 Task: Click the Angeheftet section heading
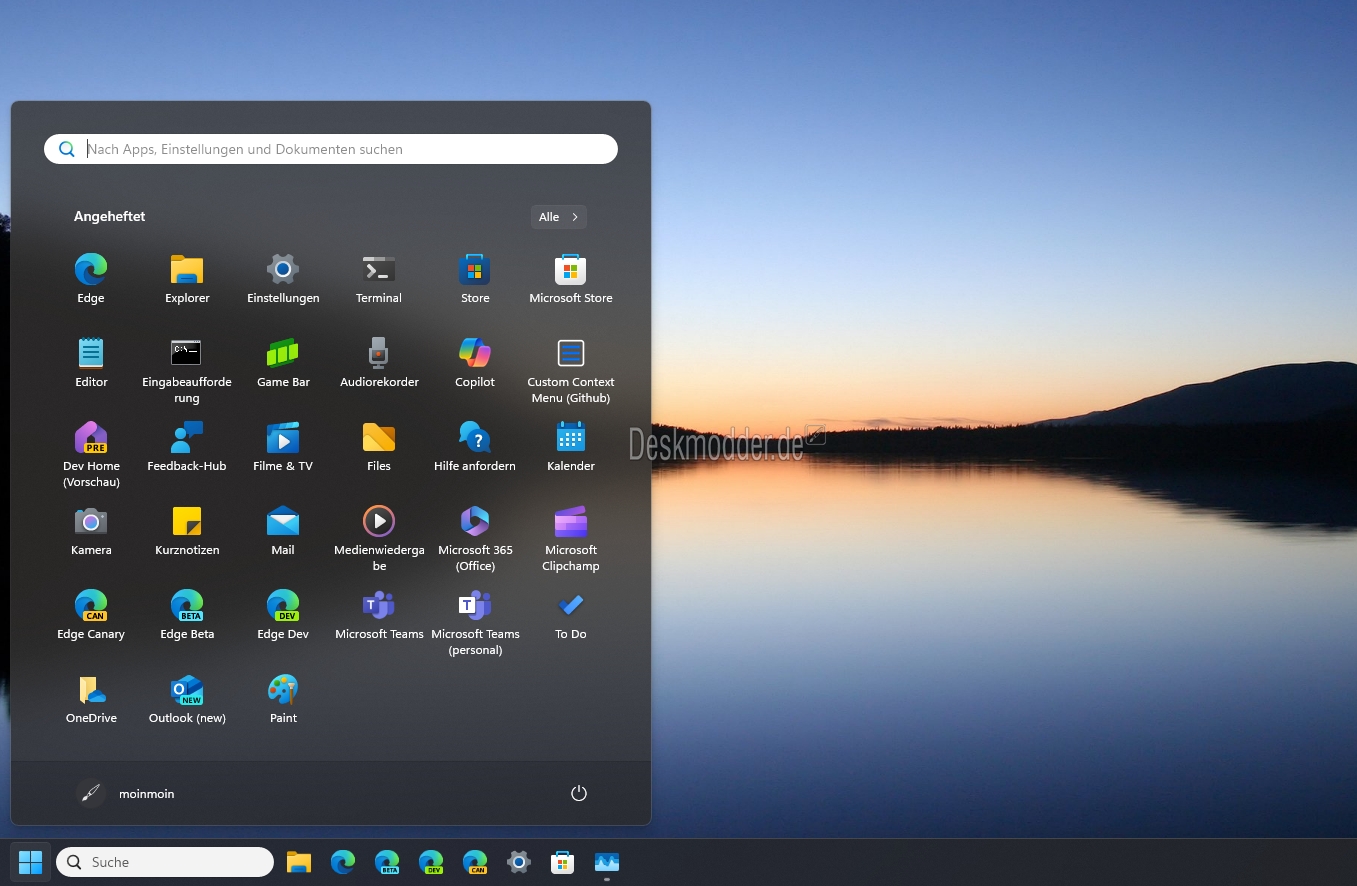click(x=110, y=217)
